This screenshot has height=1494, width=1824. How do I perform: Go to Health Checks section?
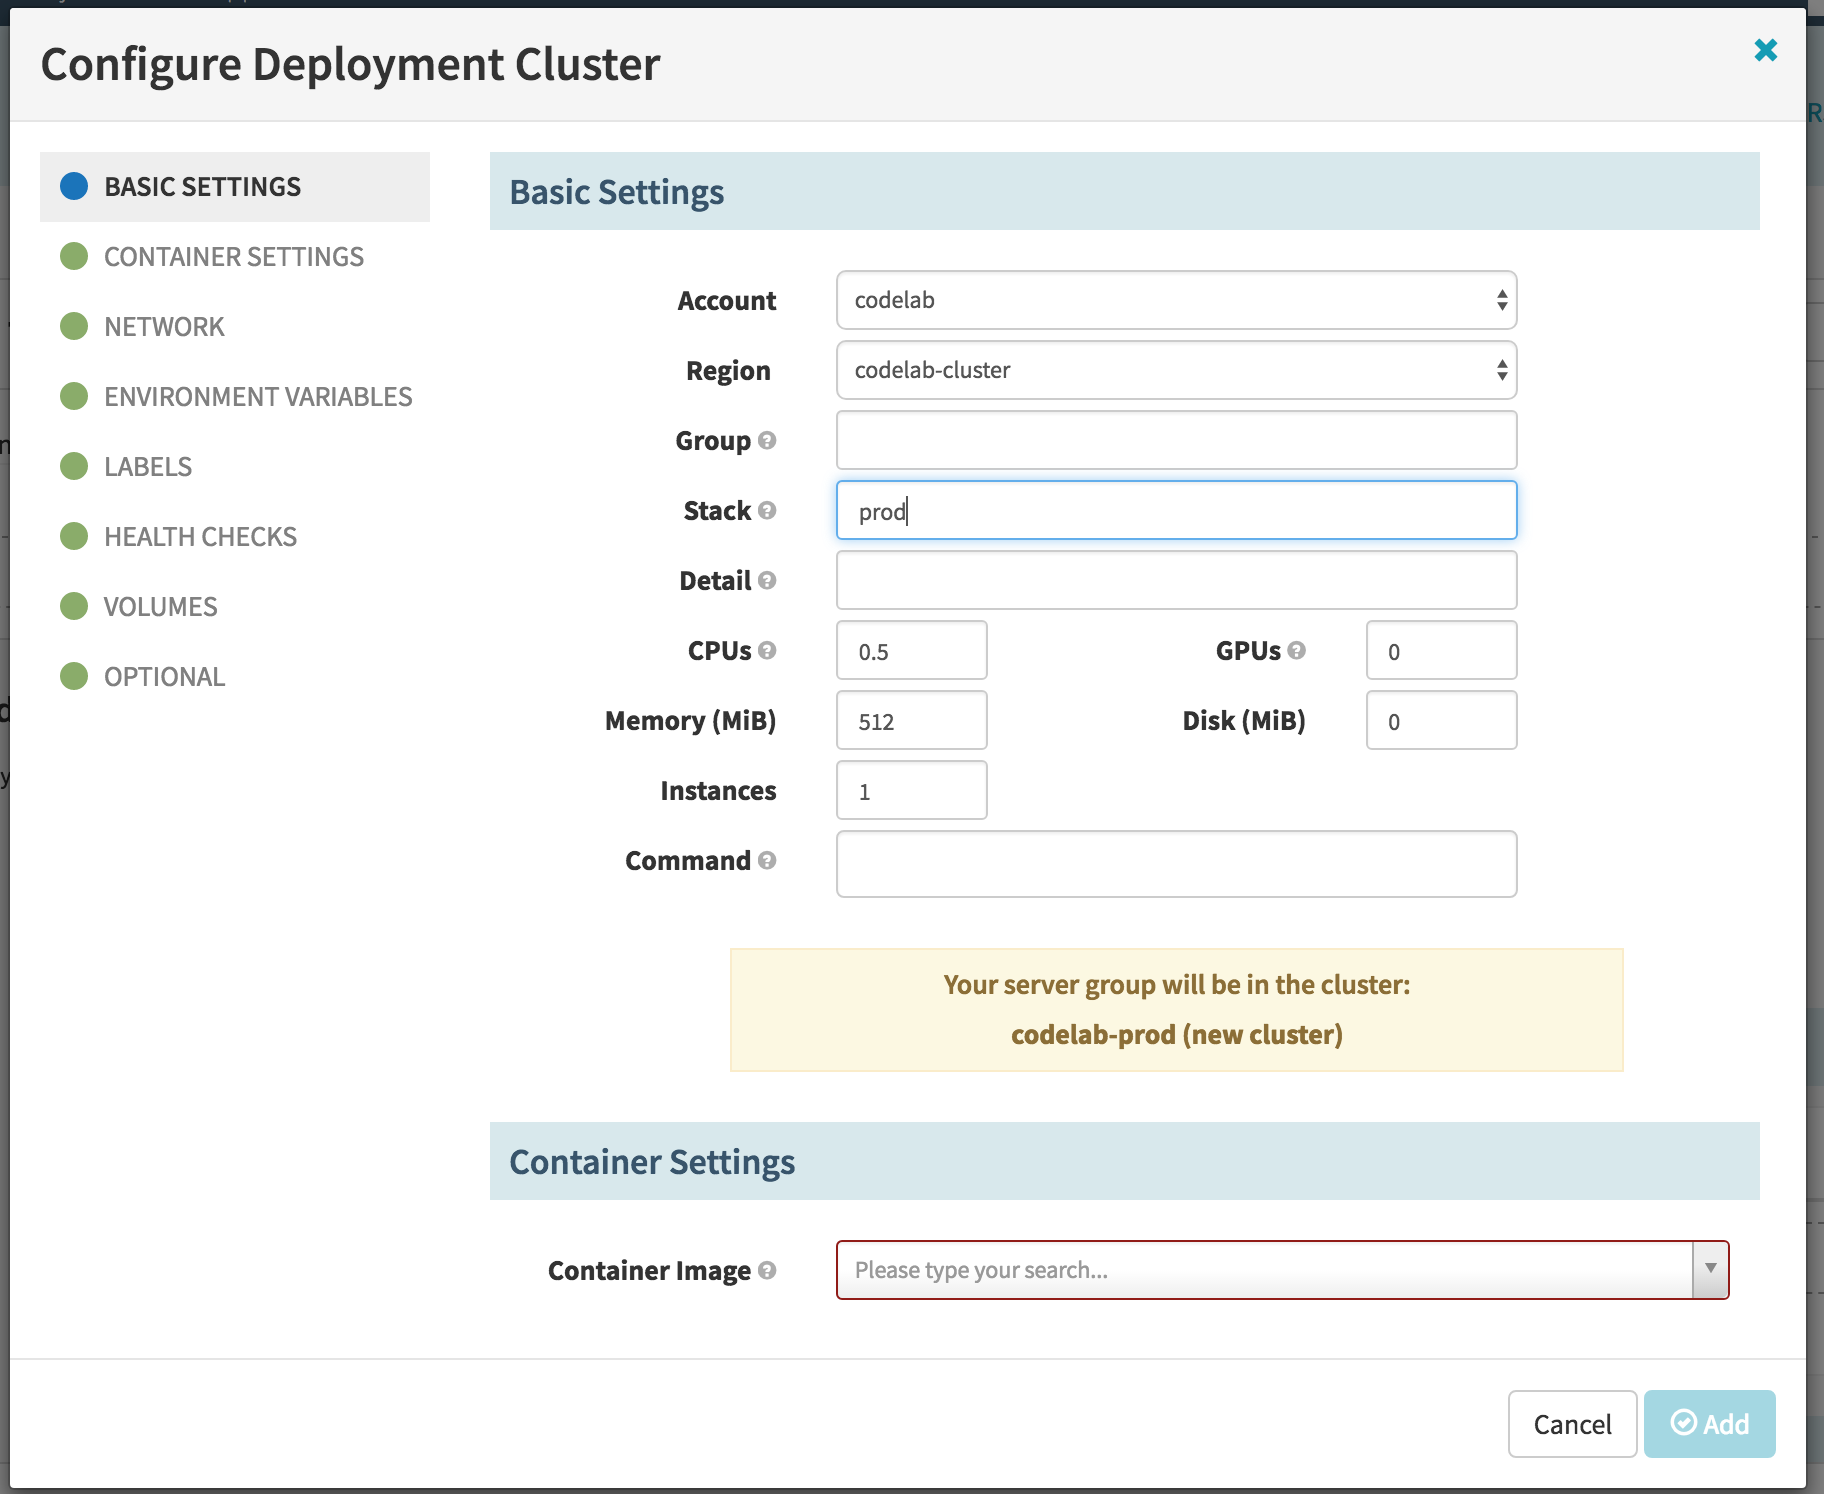coord(235,537)
